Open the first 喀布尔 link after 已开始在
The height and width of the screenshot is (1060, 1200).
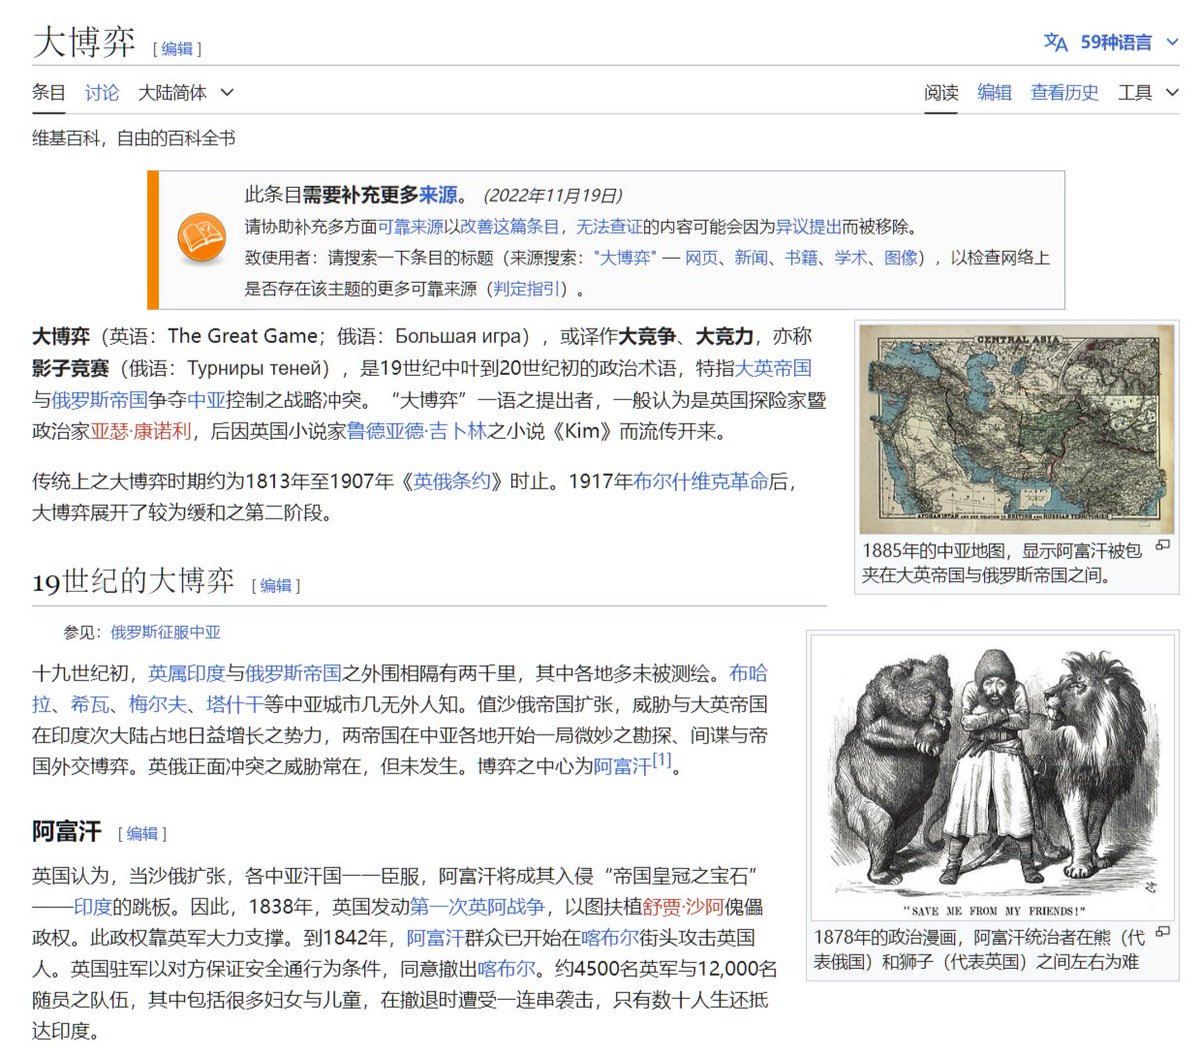[x=608, y=938]
